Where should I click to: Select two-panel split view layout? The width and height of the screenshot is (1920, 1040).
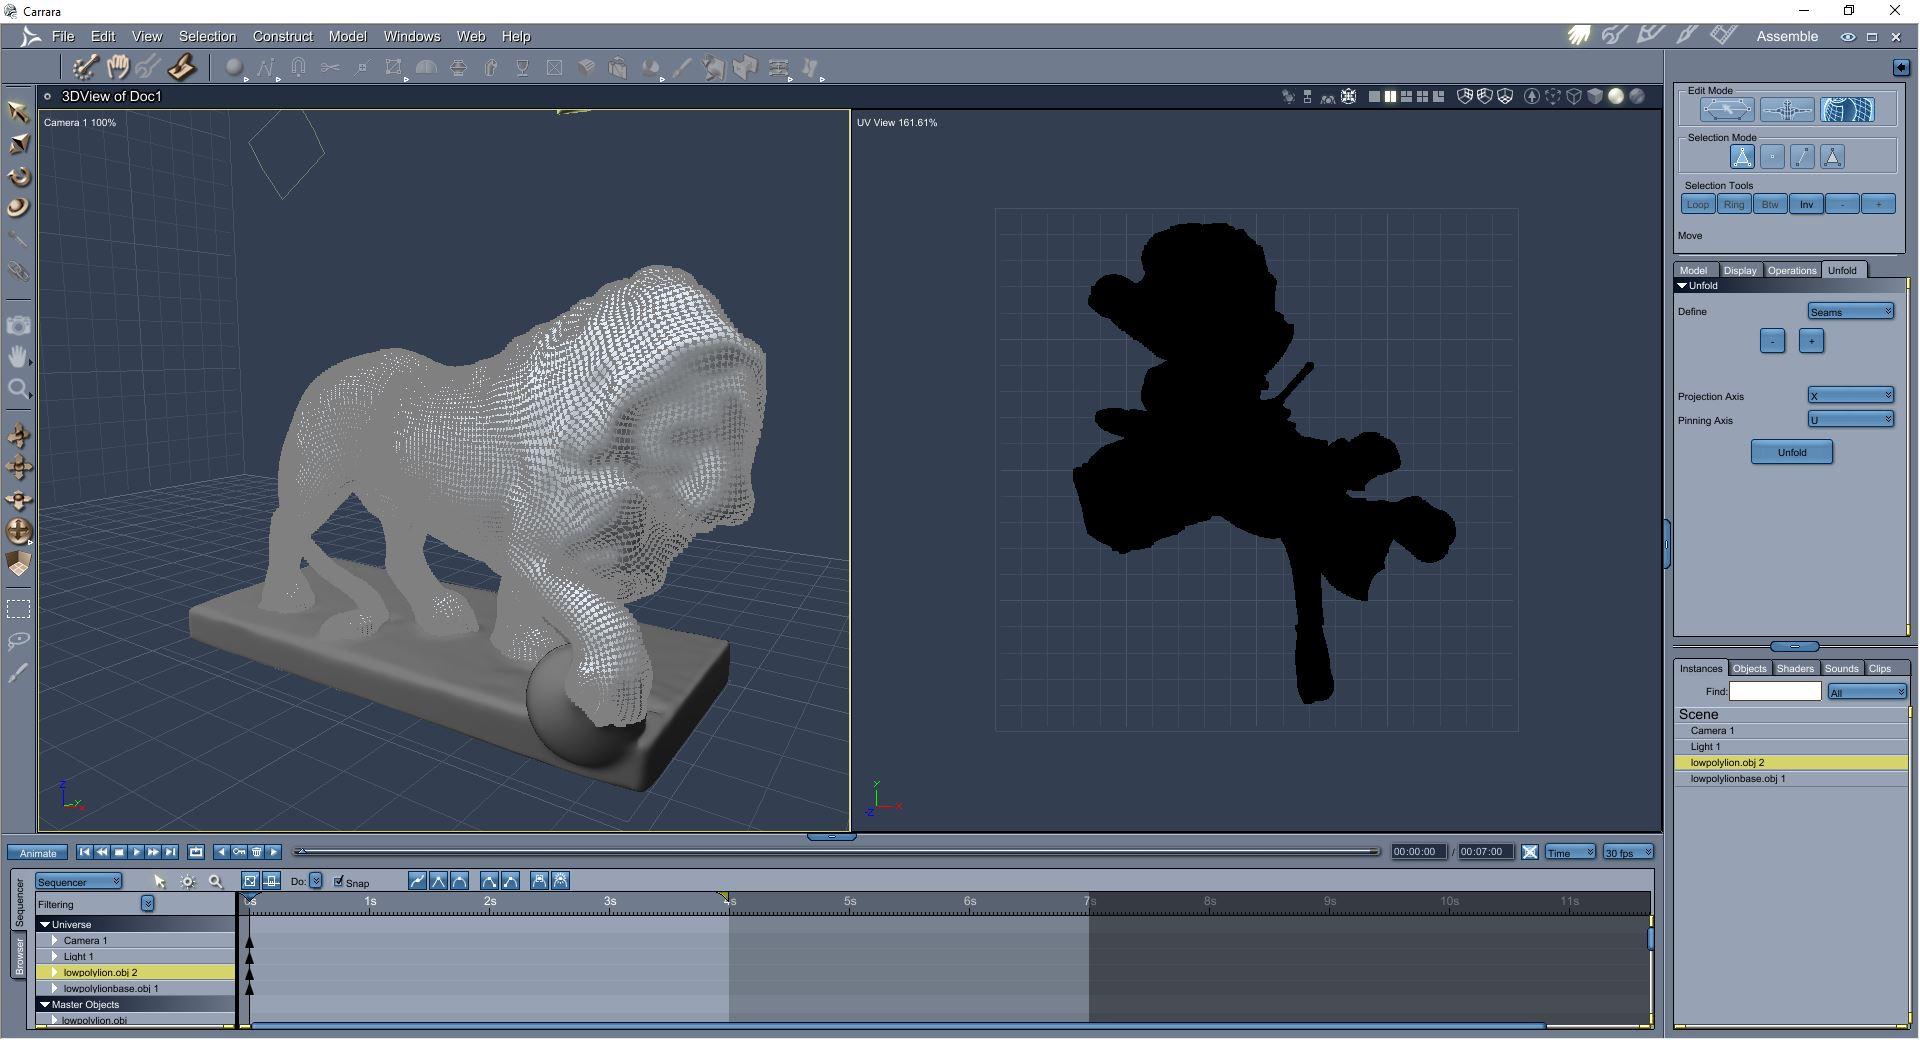click(1390, 97)
